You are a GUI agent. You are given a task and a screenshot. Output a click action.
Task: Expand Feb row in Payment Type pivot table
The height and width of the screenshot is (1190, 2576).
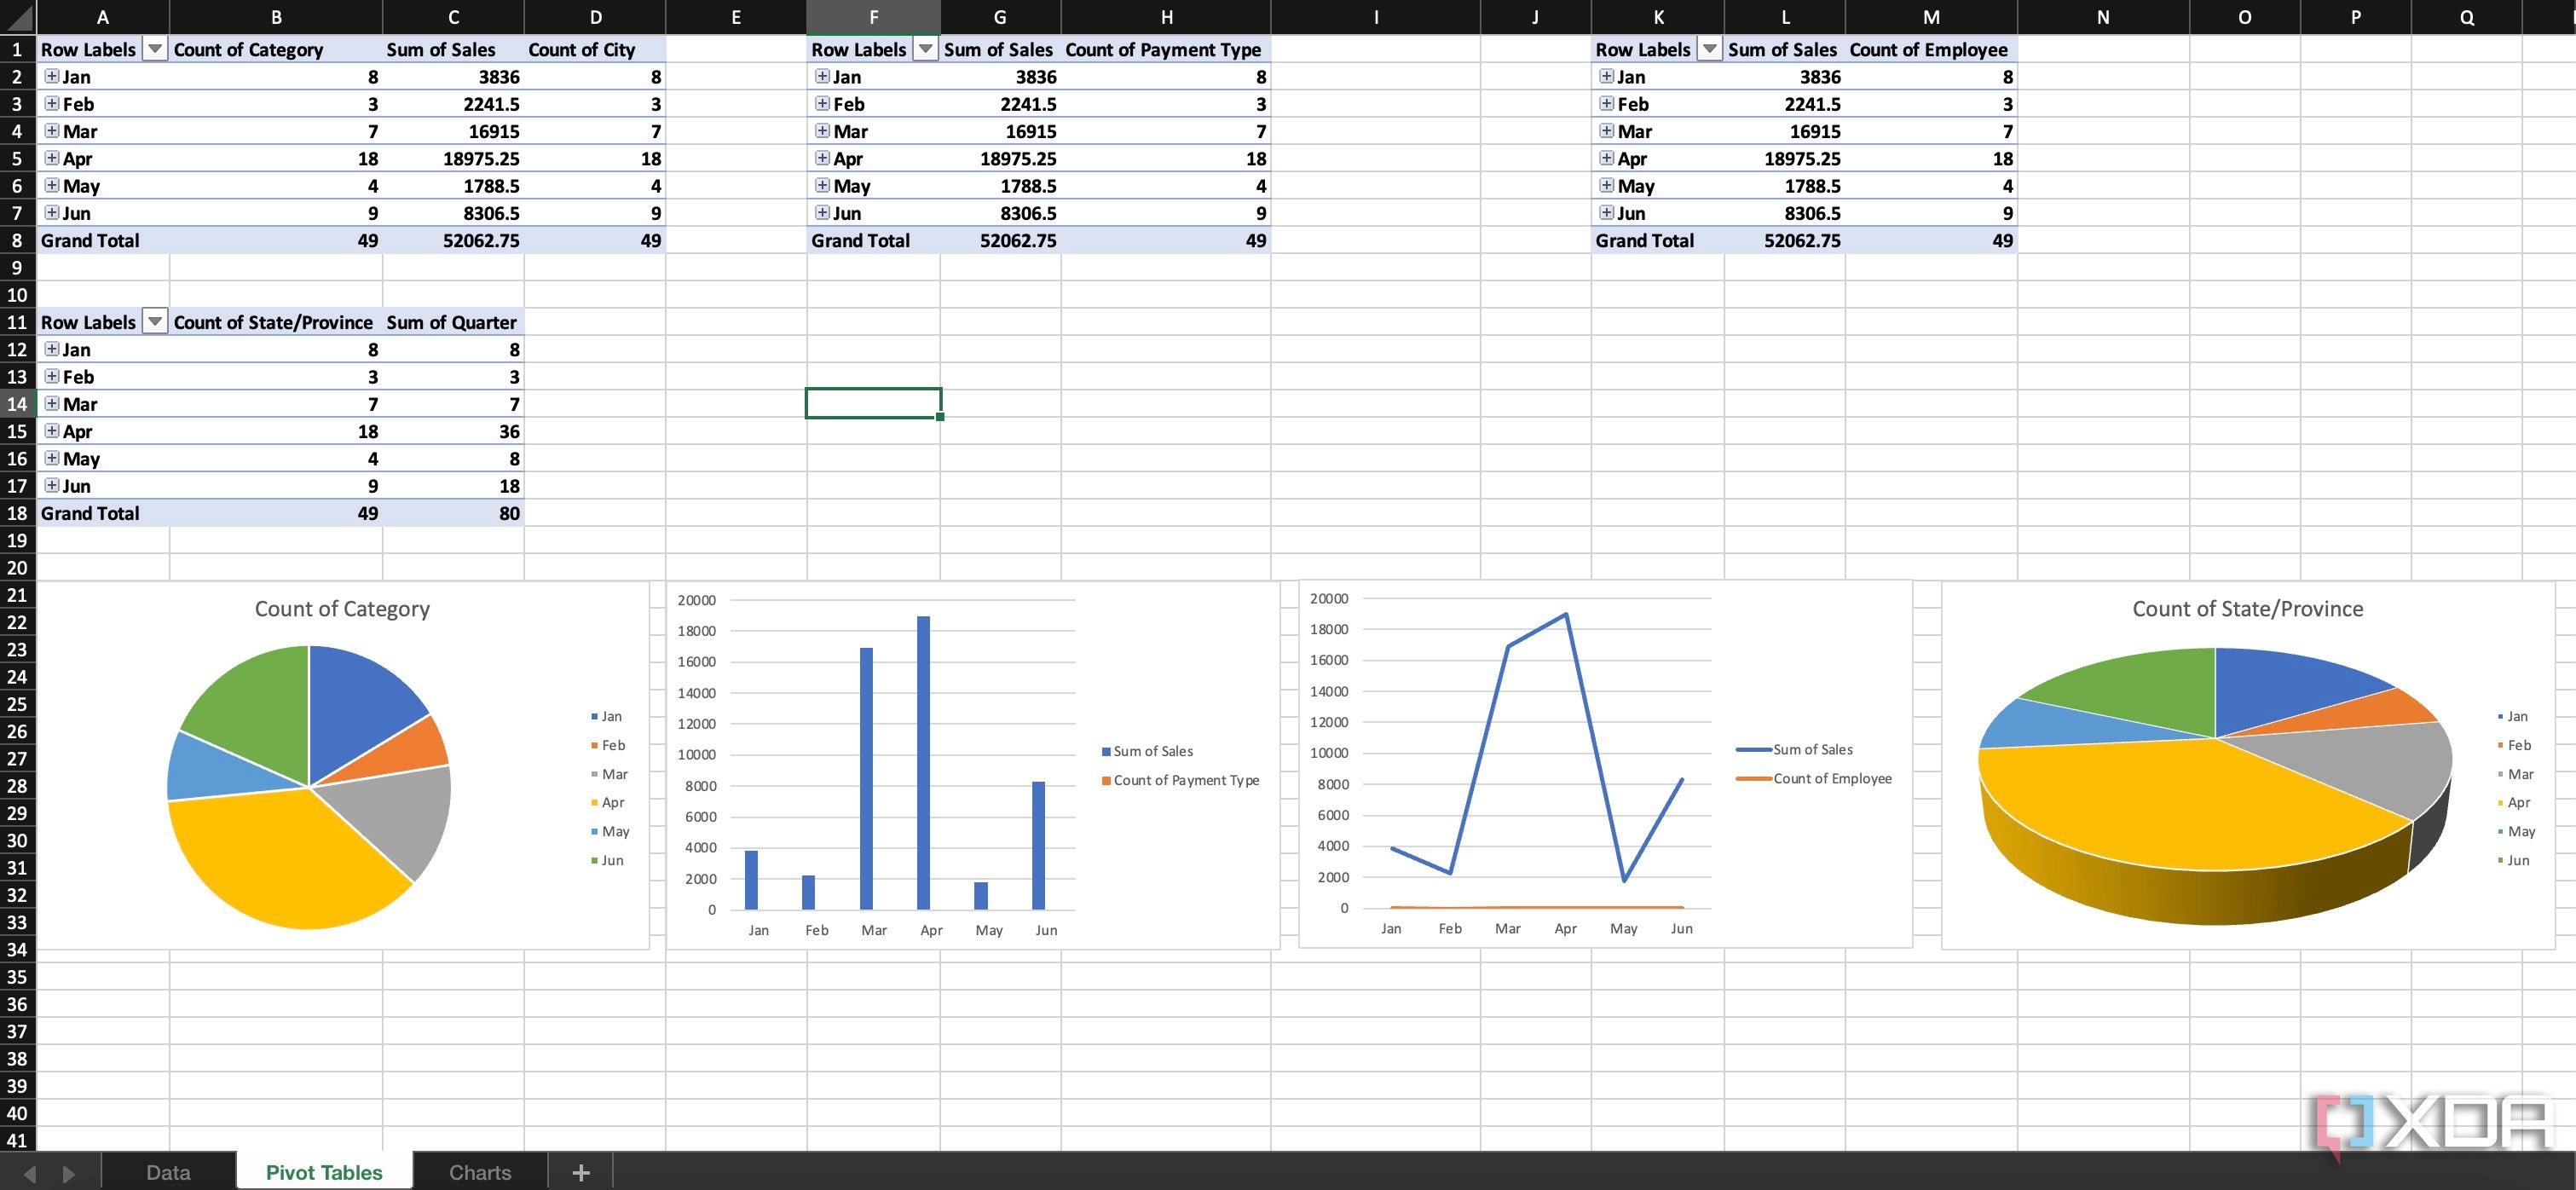tap(822, 103)
